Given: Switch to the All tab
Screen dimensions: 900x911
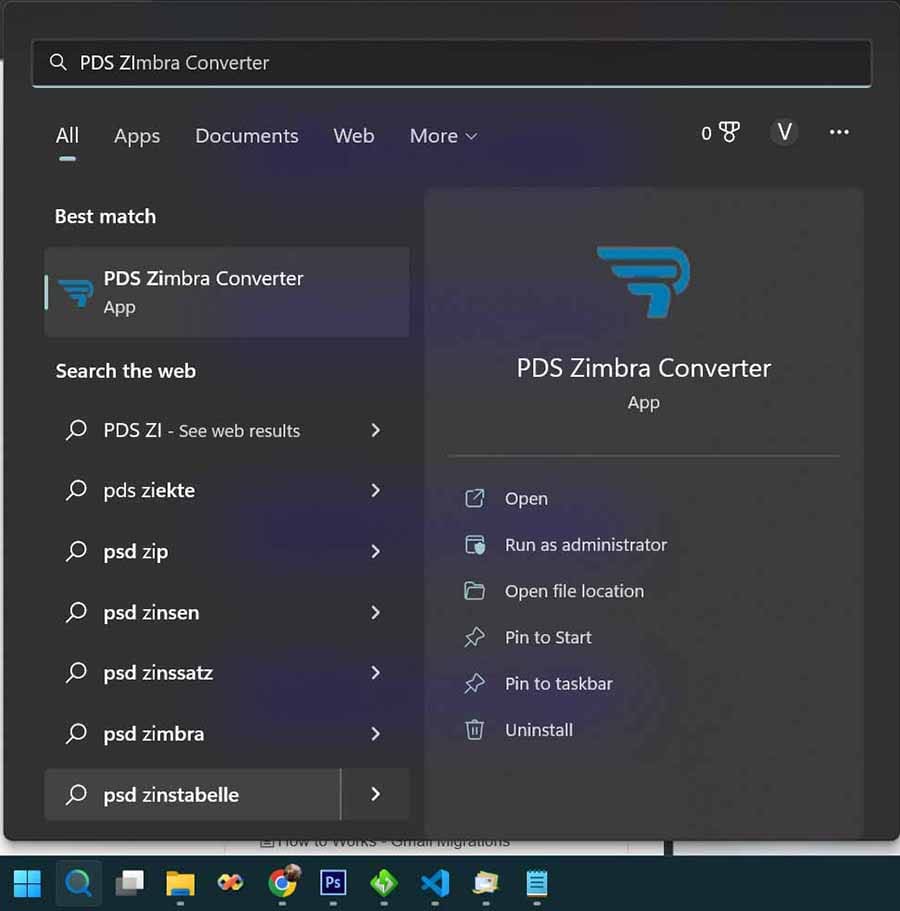Looking at the screenshot, I should 67,135.
